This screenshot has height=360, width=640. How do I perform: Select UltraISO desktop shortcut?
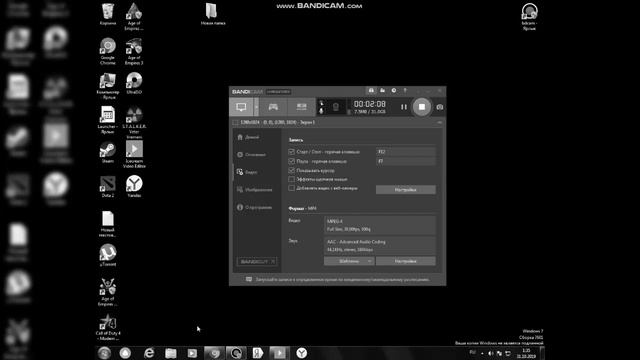click(x=134, y=83)
